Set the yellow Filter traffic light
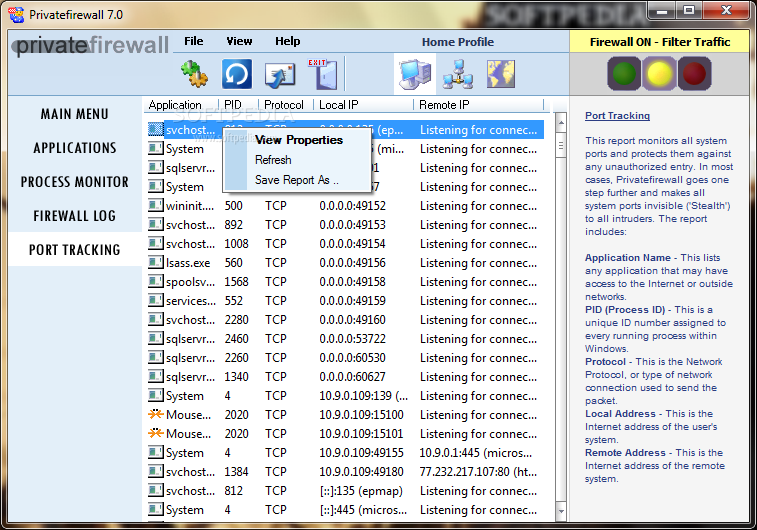The image size is (757, 530). click(659, 73)
